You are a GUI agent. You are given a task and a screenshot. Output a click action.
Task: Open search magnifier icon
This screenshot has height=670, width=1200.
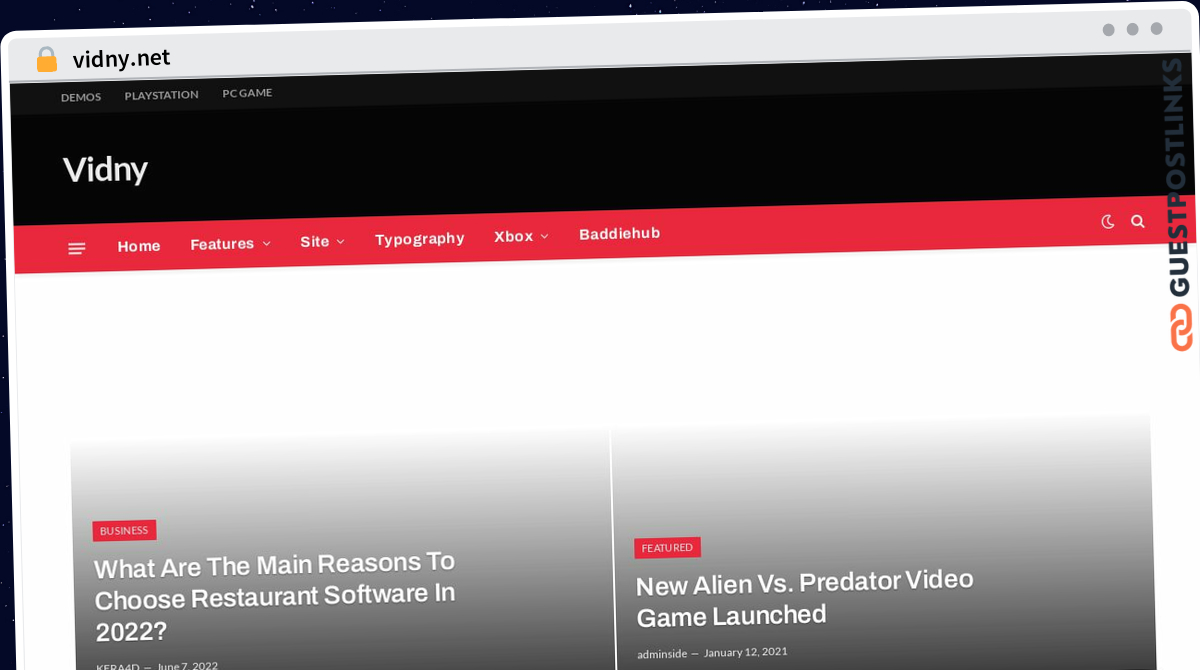(1138, 221)
